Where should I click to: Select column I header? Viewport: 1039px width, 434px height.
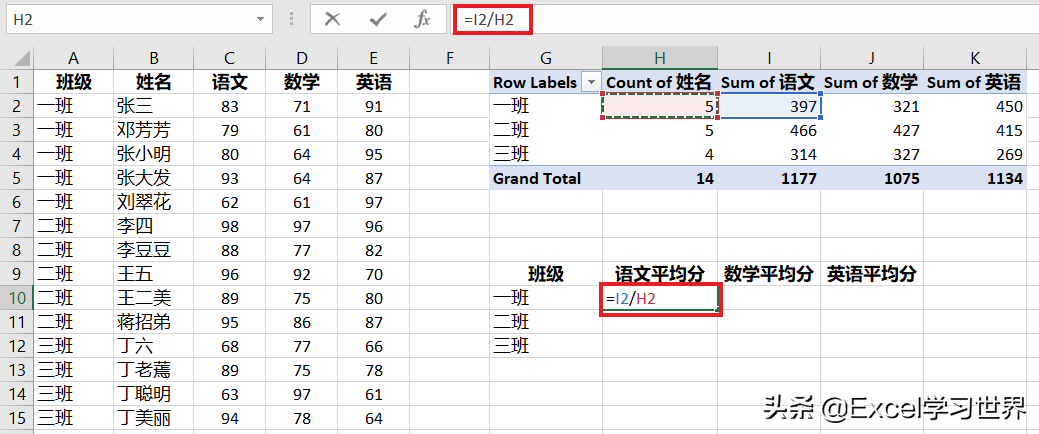click(769, 58)
